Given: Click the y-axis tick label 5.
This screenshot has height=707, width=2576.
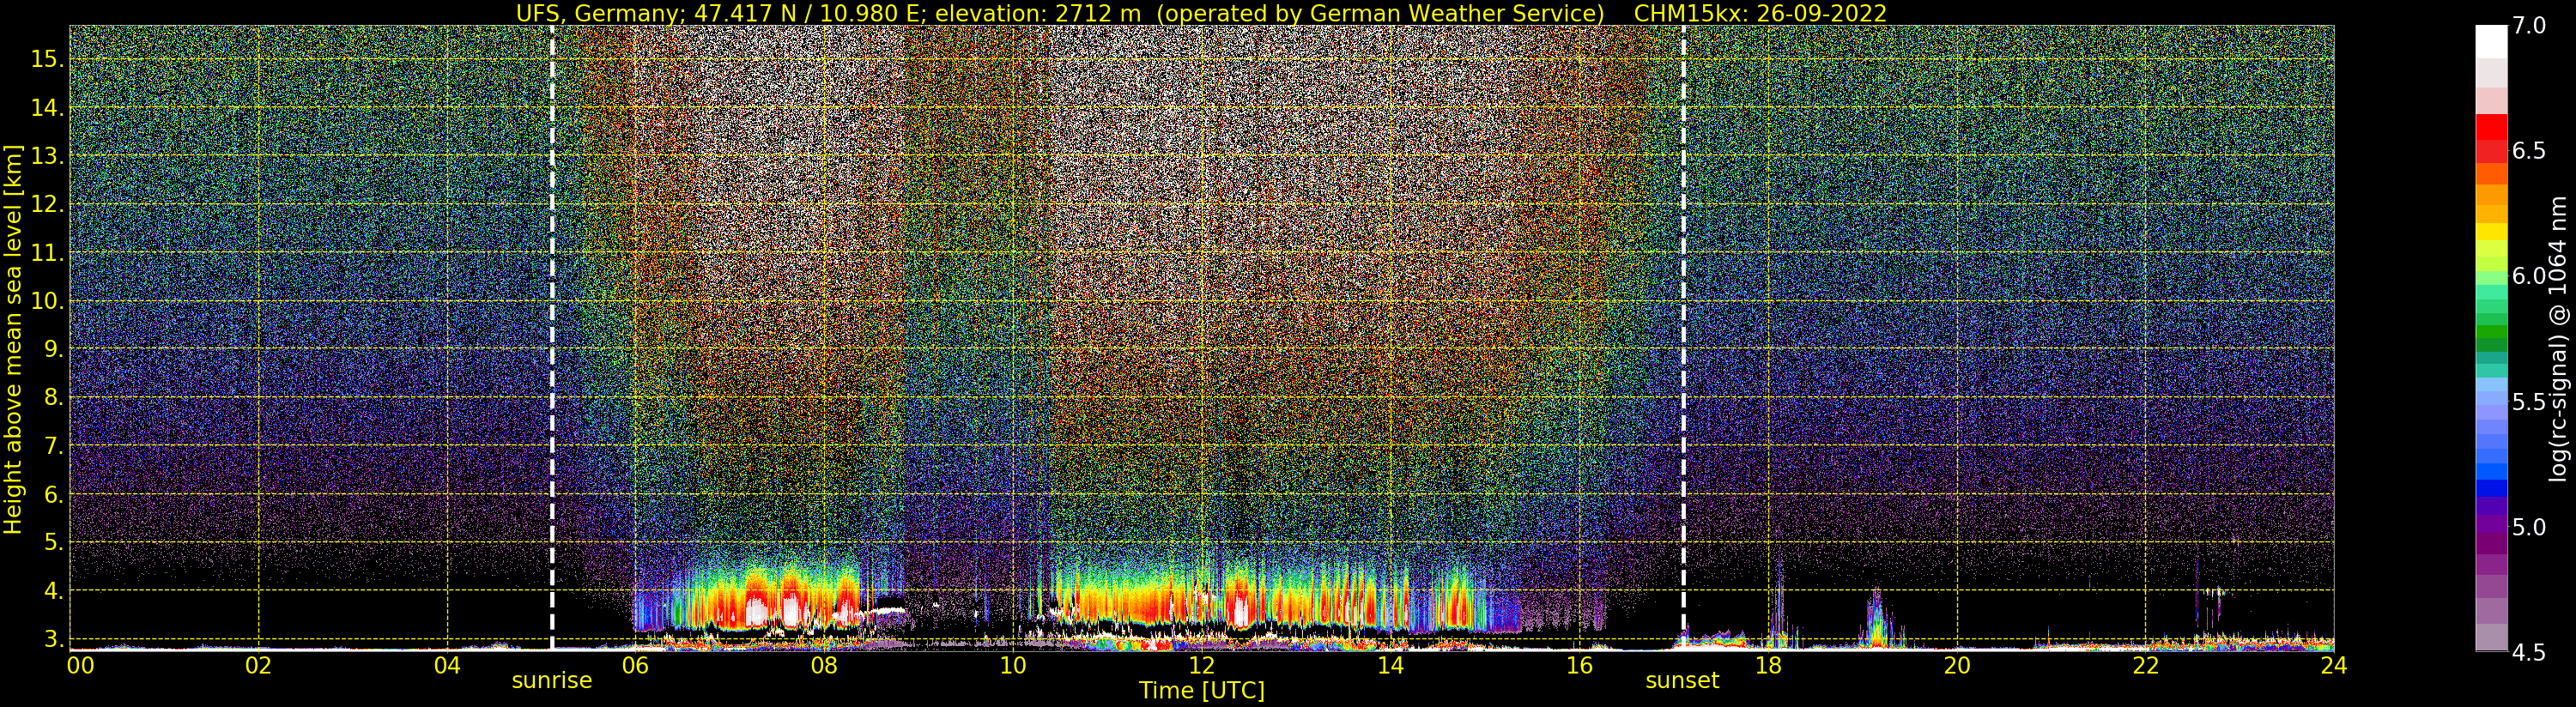Looking at the screenshot, I should [x=54, y=542].
